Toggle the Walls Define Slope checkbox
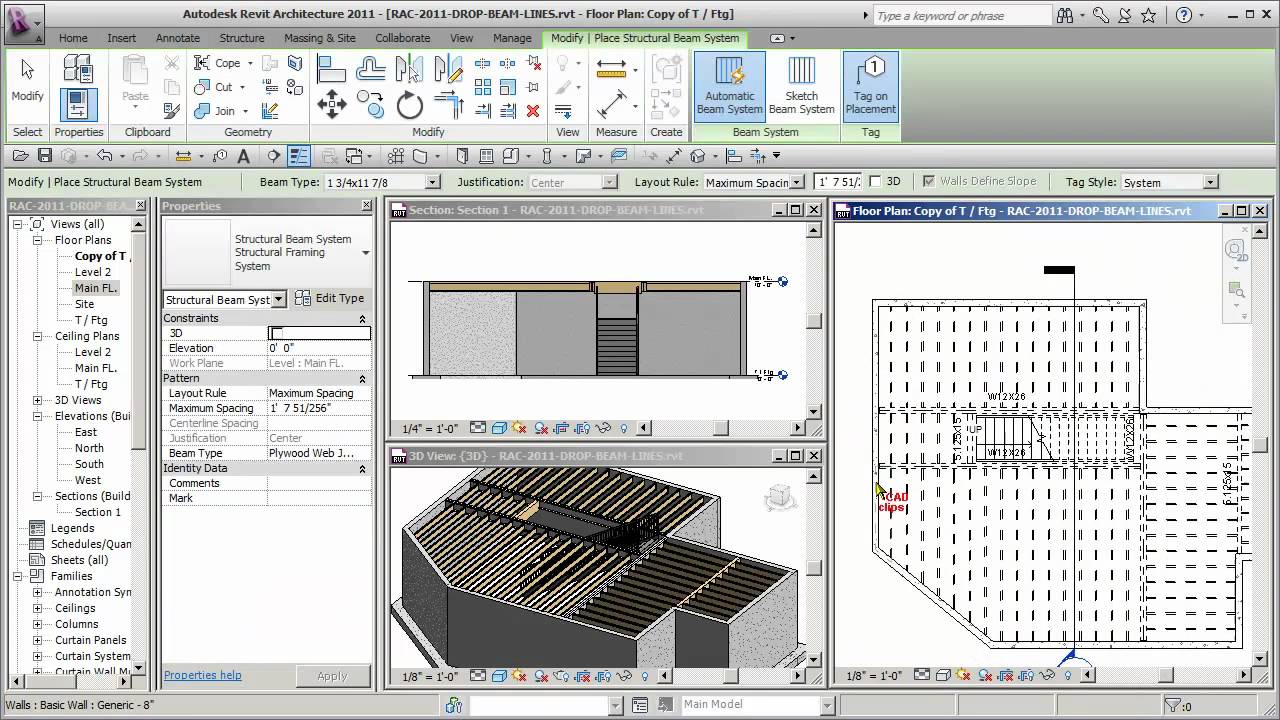Screen dimensions: 1280x720 929,182
